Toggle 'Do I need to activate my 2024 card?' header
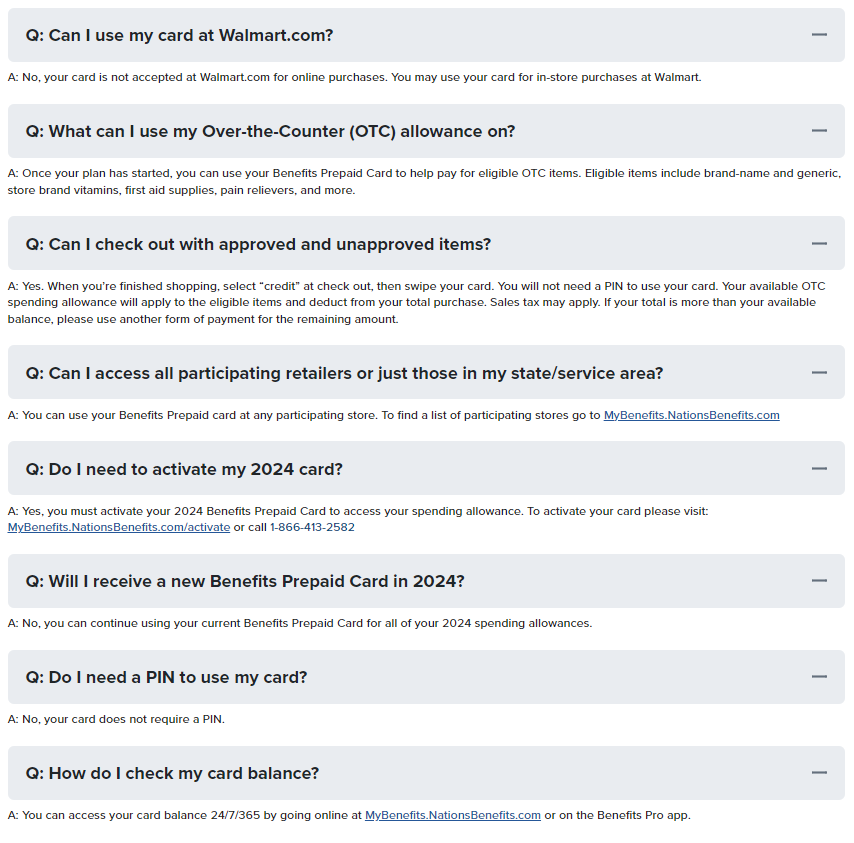Viewport: 854px width, 843px height. pyautogui.click(x=426, y=468)
